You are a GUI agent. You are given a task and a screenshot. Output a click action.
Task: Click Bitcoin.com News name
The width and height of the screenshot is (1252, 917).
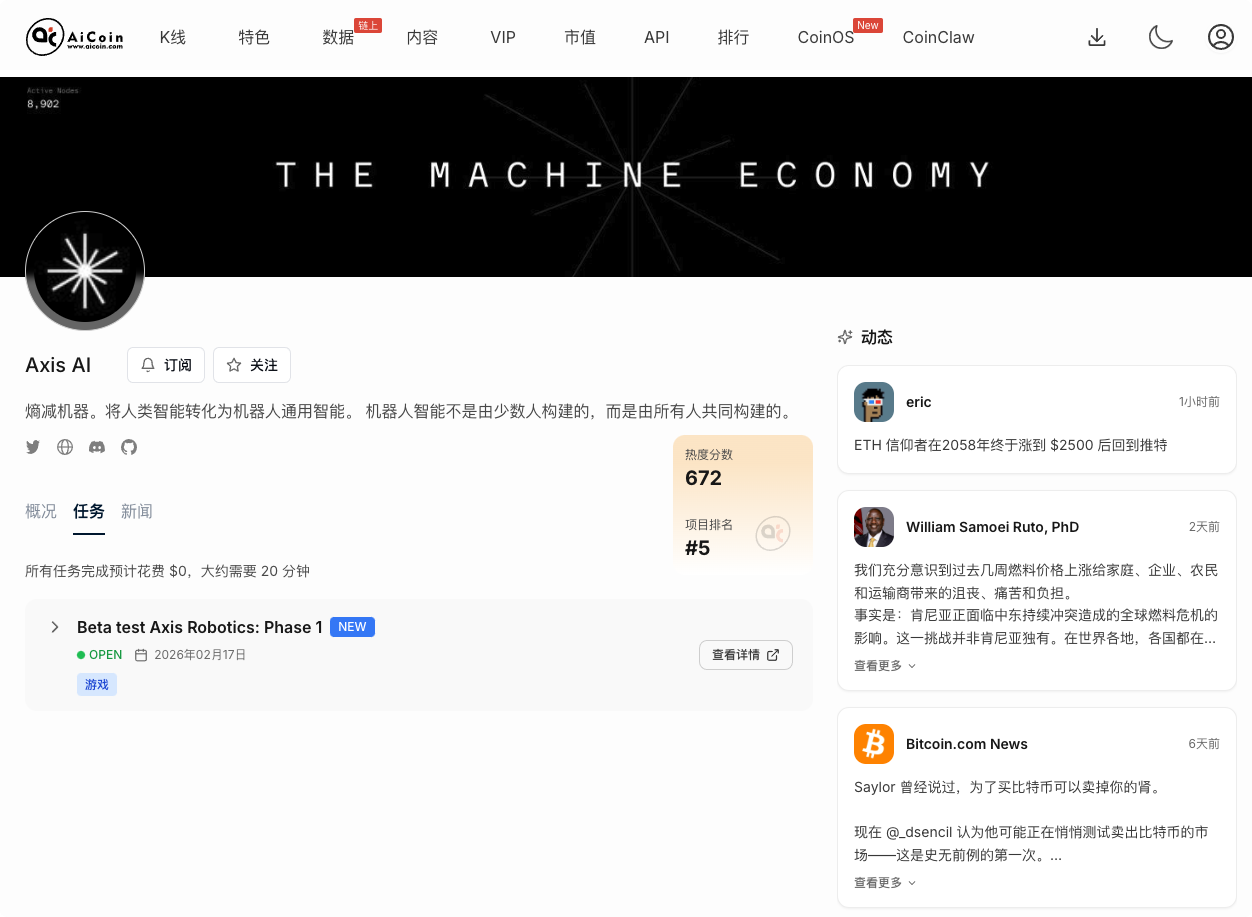point(967,744)
